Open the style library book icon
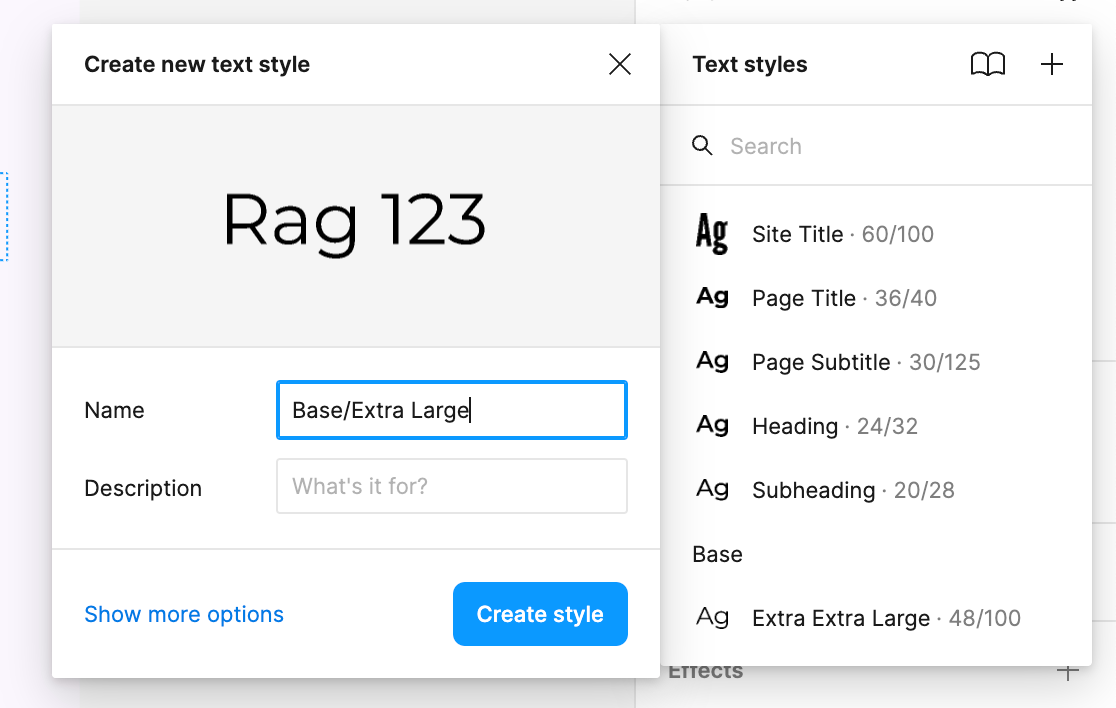Screen dimensions: 1116x708 (x=989, y=64)
